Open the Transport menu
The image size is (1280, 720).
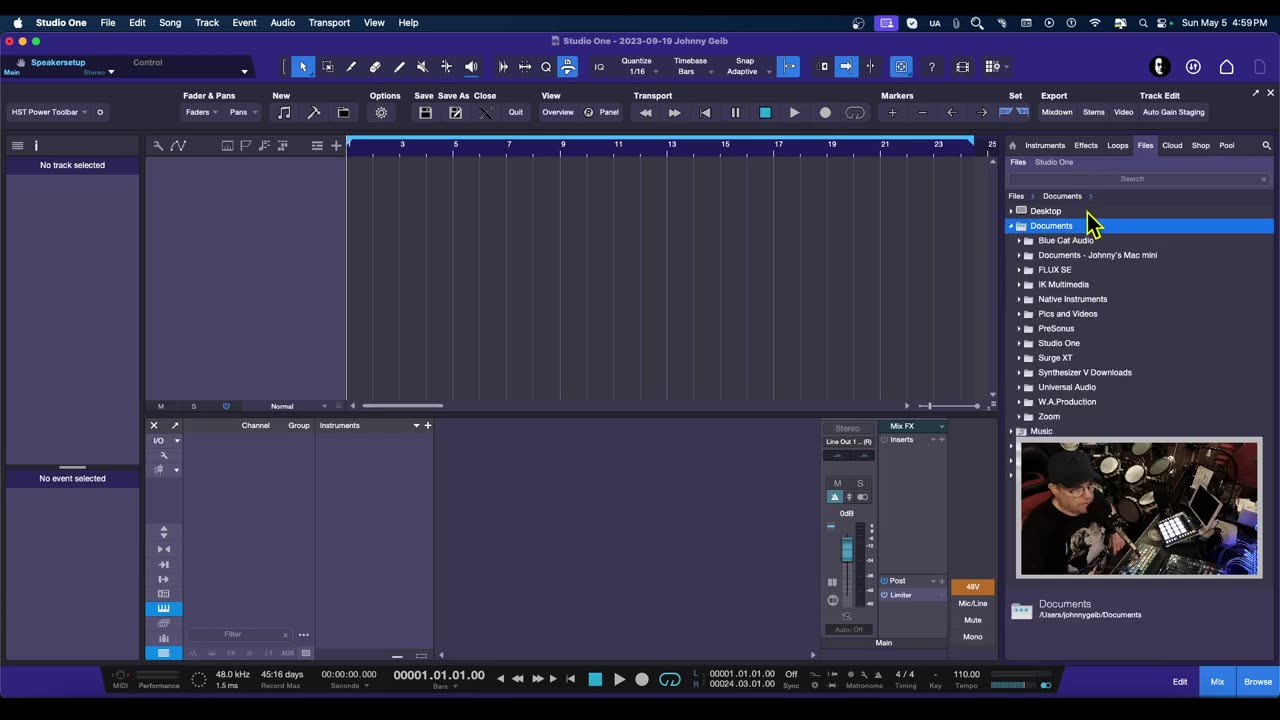pyautogui.click(x=329, y=22)
